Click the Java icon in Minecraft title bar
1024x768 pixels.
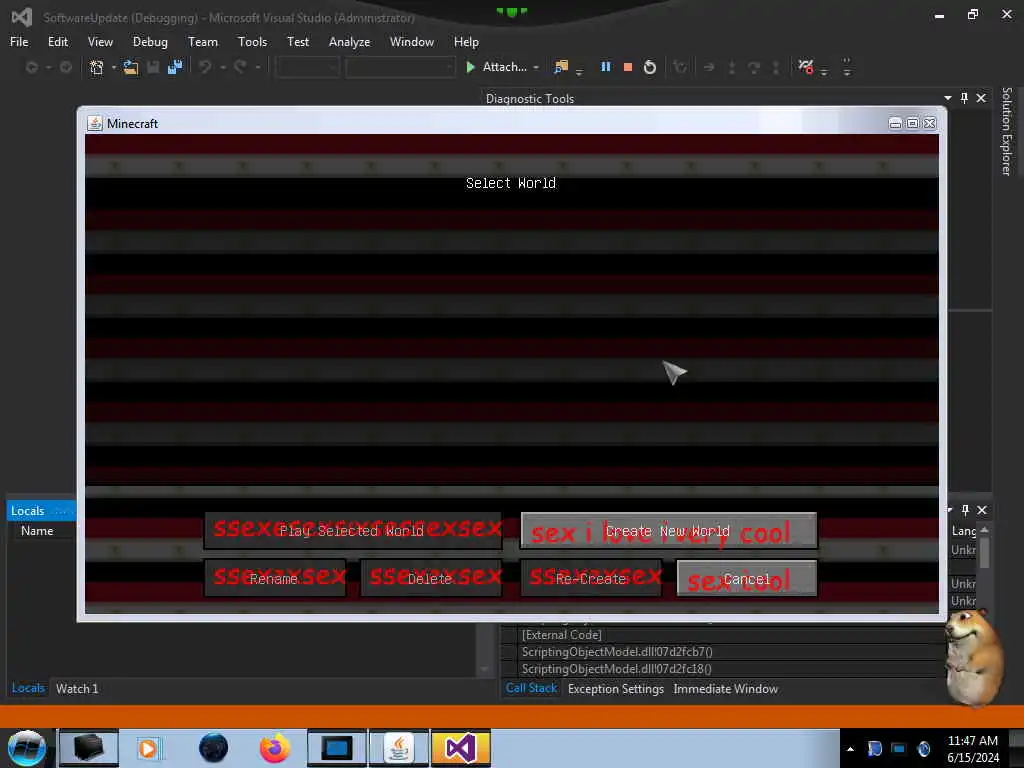tap(95, 123)
